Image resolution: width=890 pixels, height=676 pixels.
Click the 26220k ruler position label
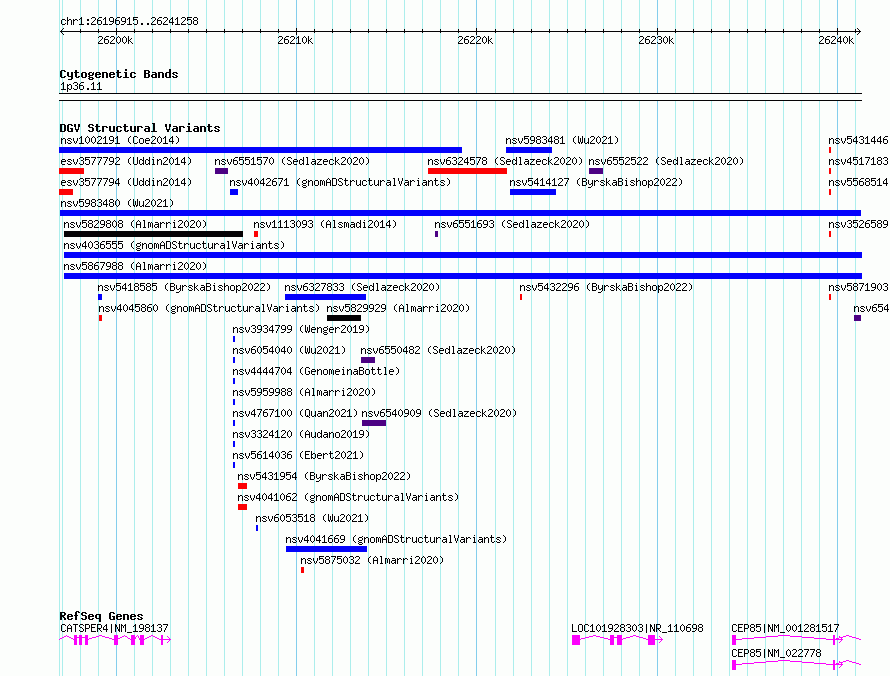click(x=475, y=40)
